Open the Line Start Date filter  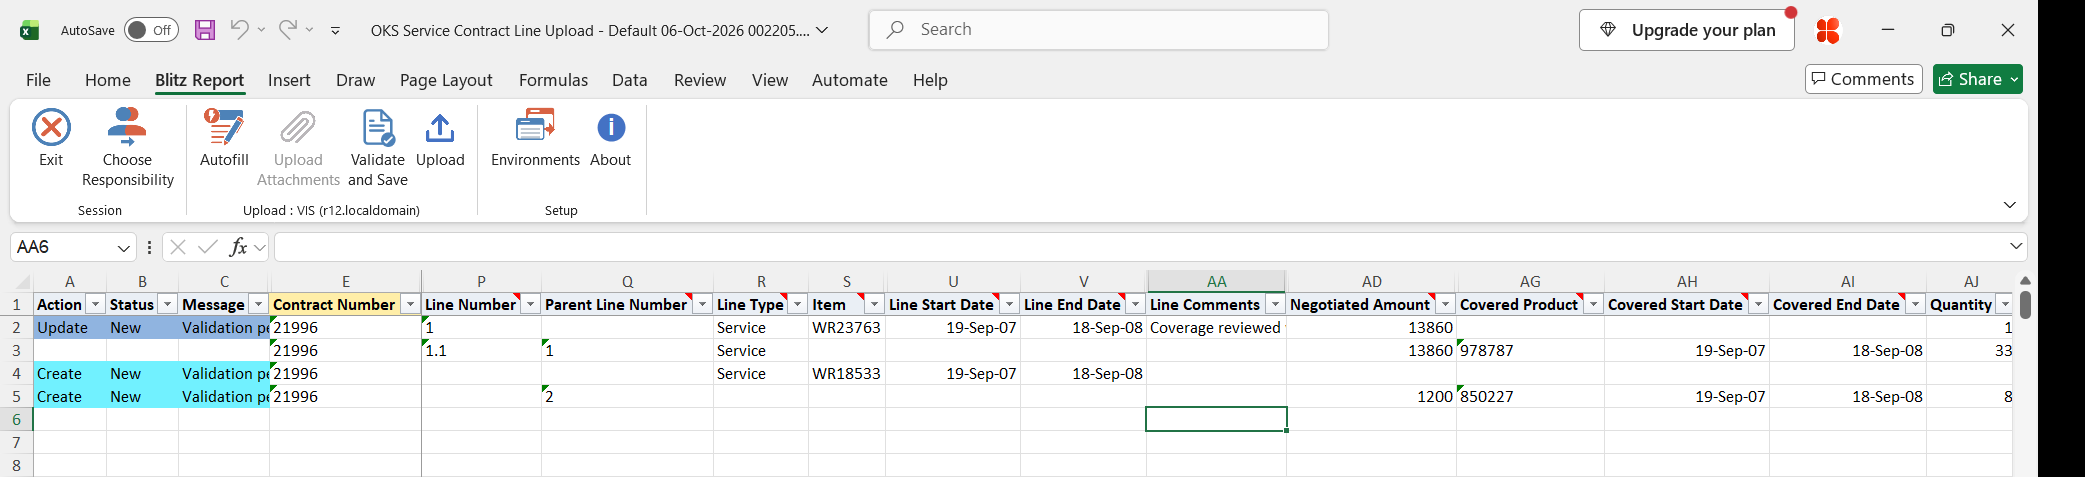pyautogui.click(x=1010, y=304)
